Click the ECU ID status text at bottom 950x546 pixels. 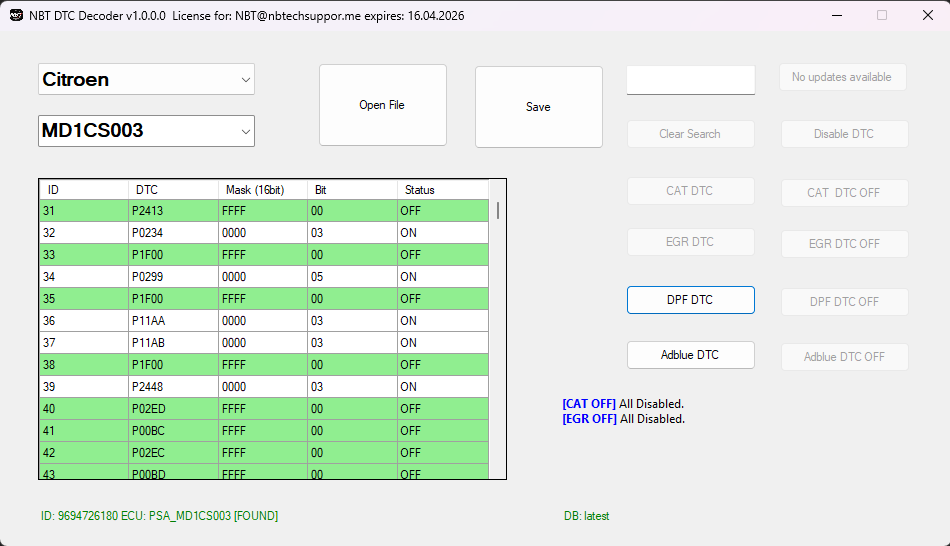coord(159,516)
